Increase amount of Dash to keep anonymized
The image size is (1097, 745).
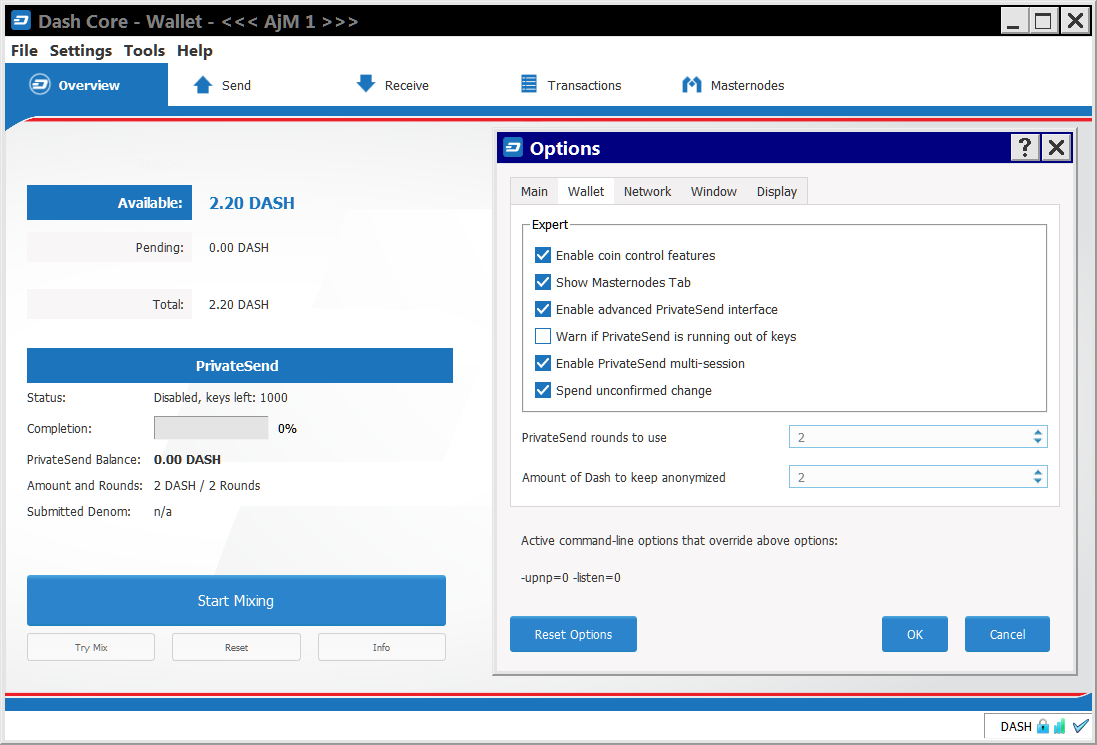point(1038,472)
